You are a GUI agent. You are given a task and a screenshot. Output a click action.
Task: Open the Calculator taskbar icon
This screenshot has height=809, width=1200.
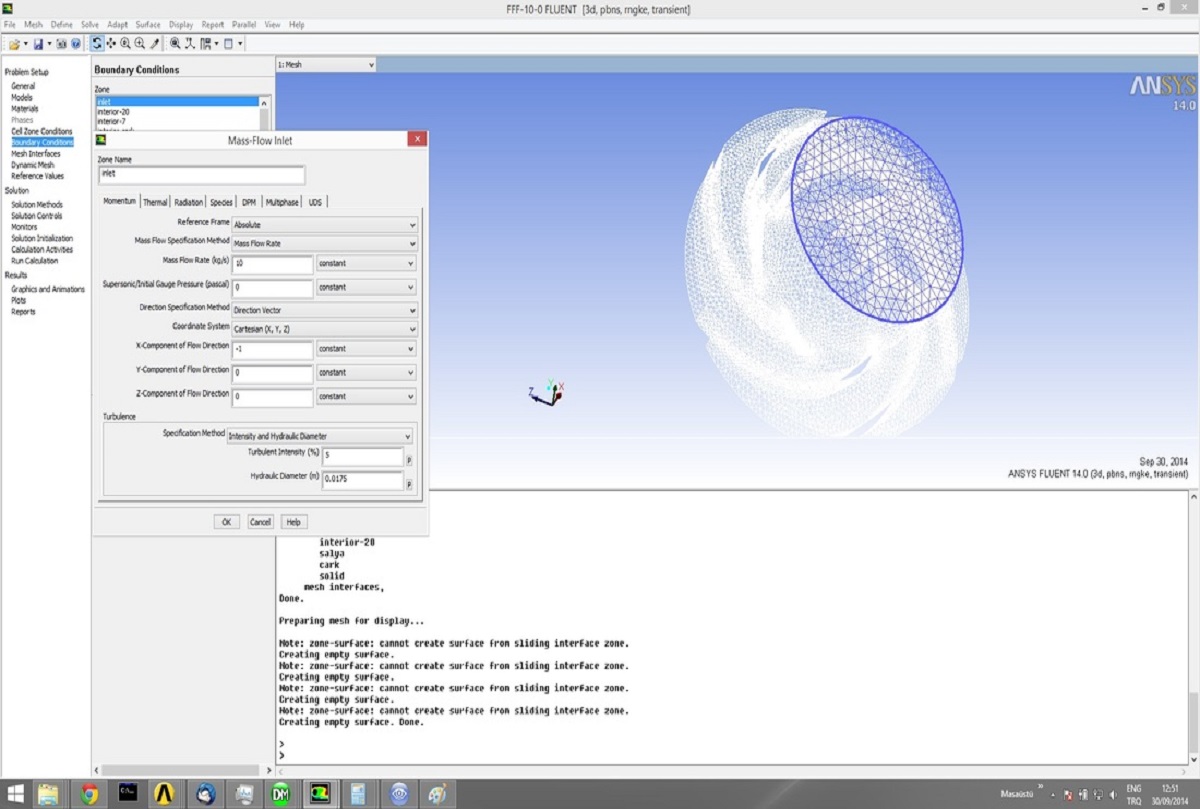click(358, 794)
